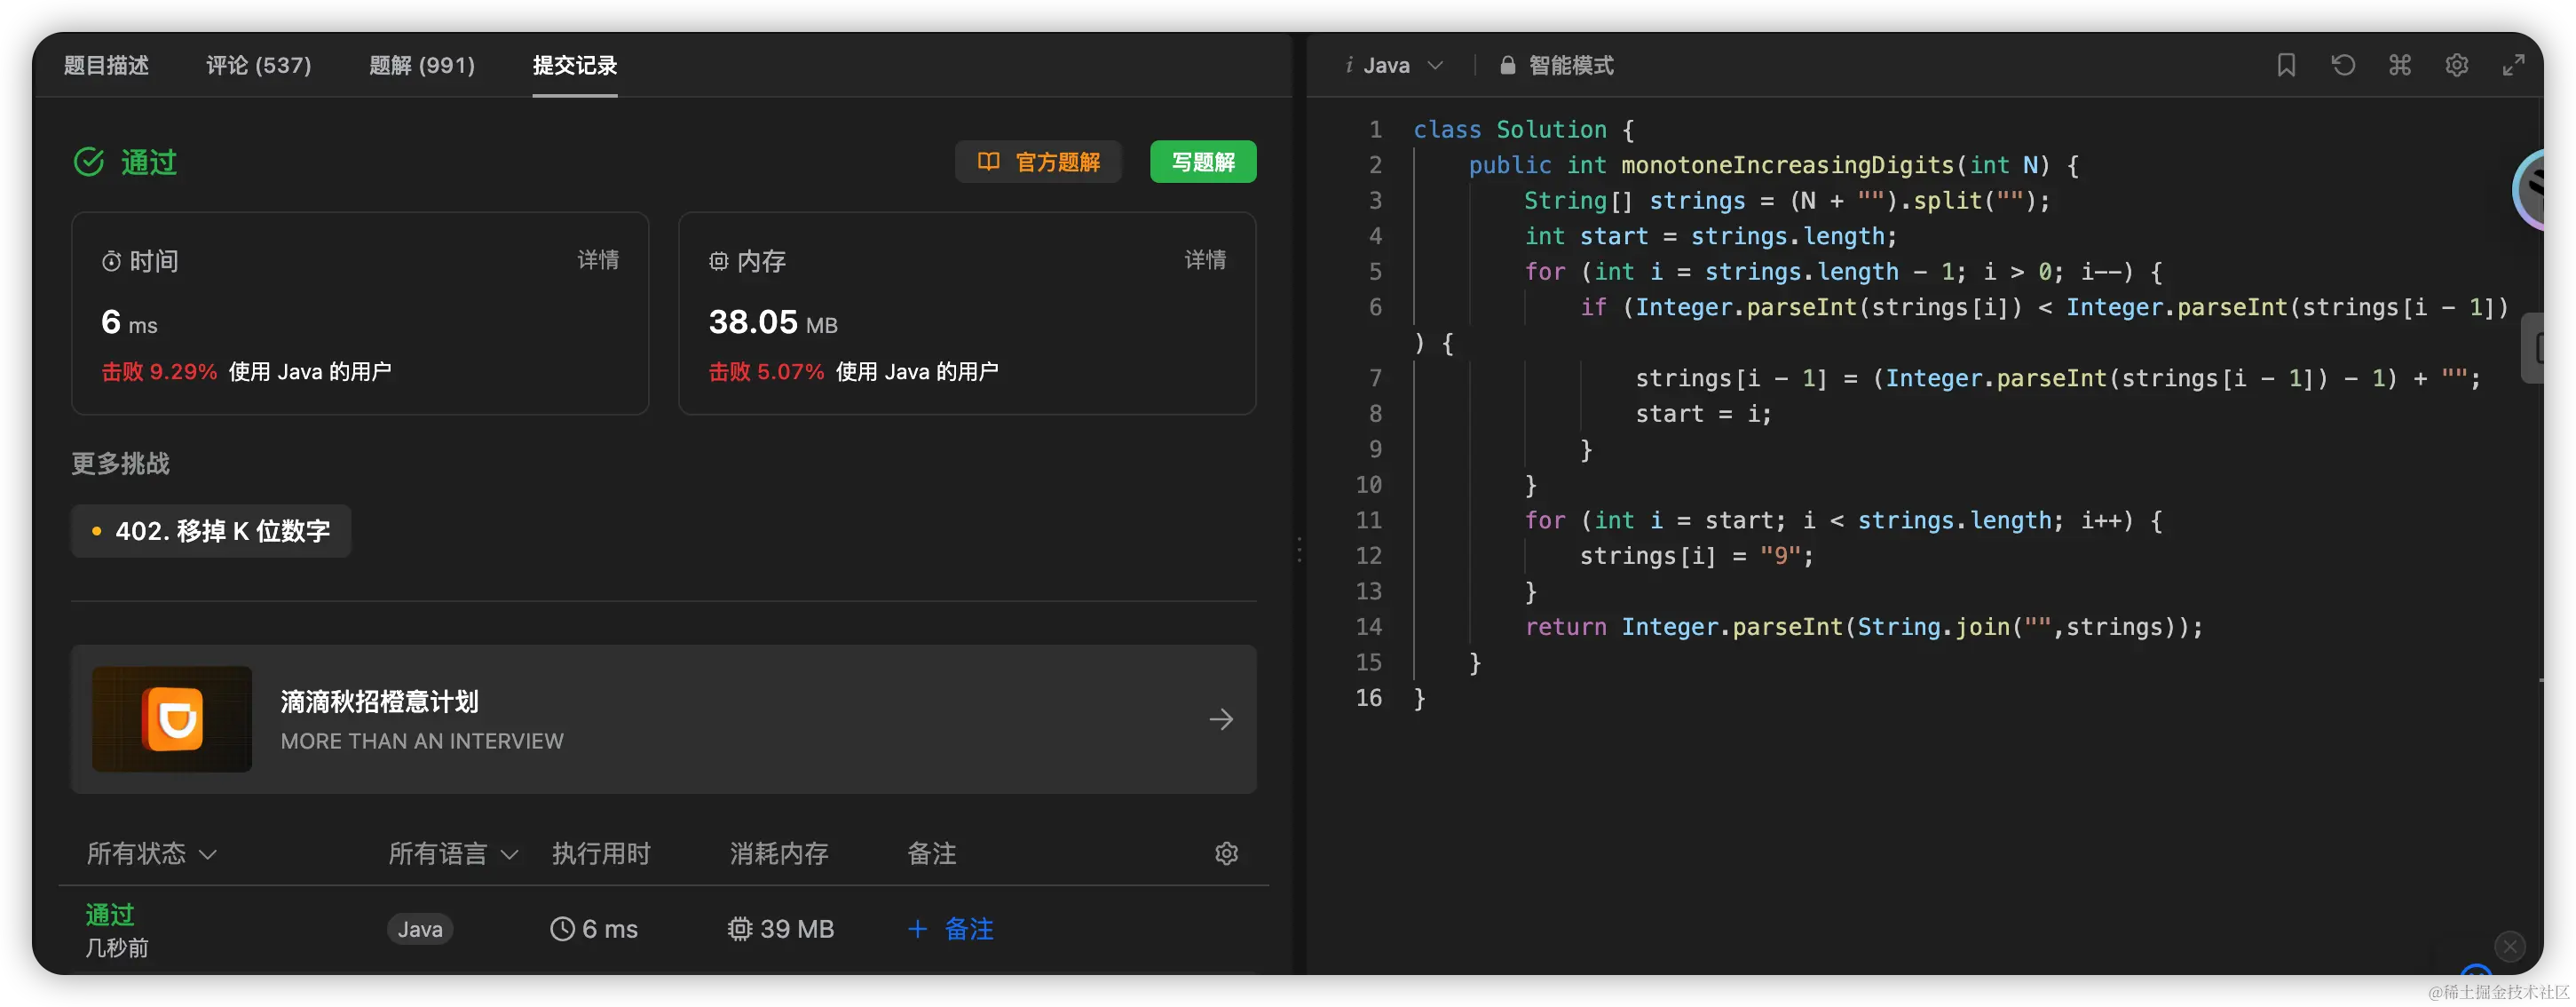Click the green 写题解 button
This screenshot has height=1007, width=2576.
point(1202,162)
